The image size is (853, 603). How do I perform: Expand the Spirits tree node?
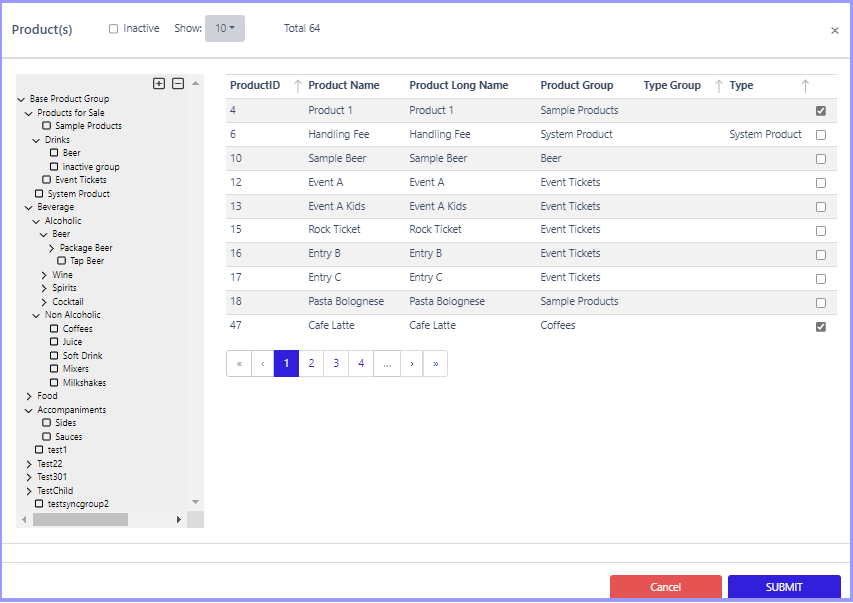click(x=44, y=288)
